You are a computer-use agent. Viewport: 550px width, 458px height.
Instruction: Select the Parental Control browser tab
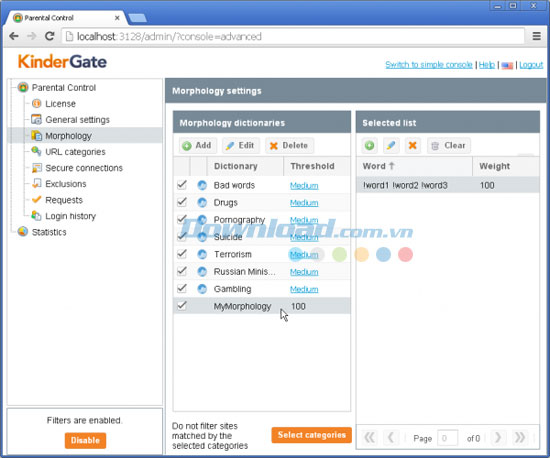click(67, 18)
